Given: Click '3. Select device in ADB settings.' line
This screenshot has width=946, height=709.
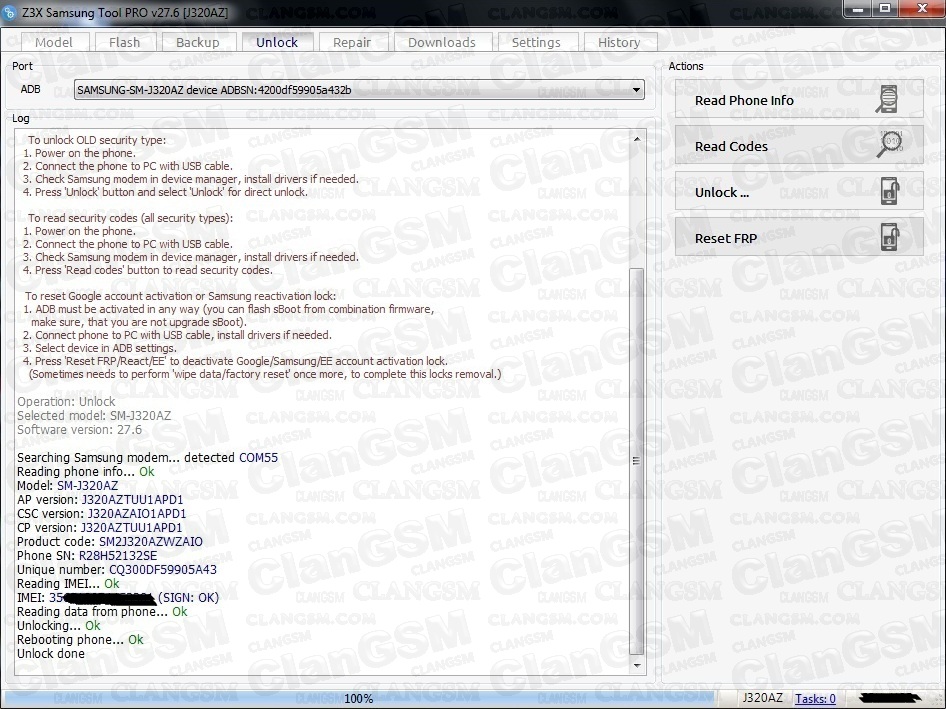Looking at the screenshot, I should 100,348.
